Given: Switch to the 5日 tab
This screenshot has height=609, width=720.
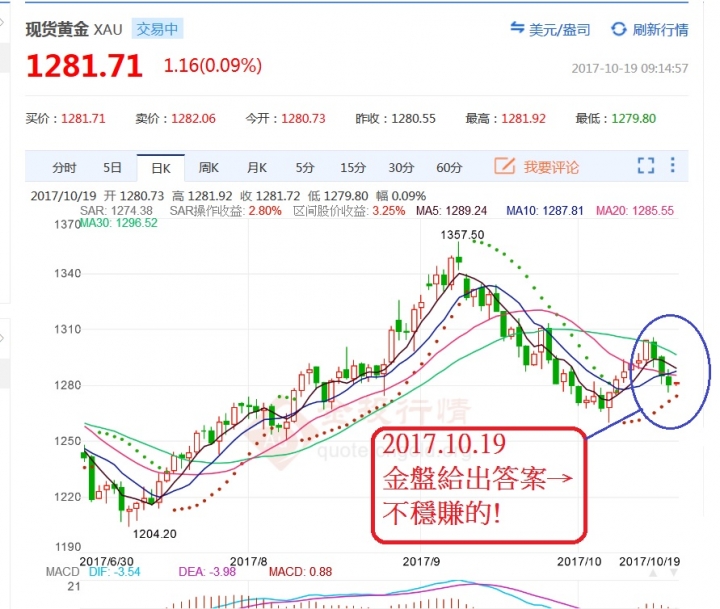Looking at the screenshot, I should tap(112, 168).
